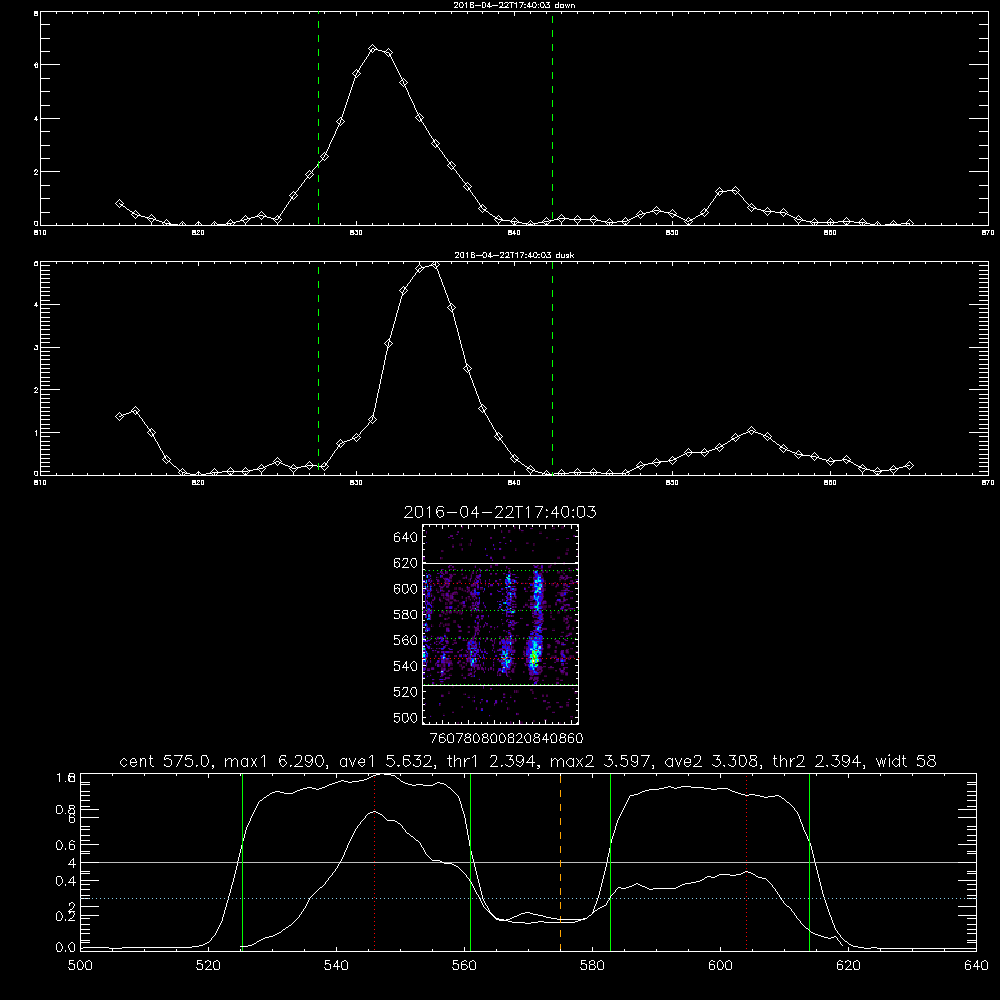
Task: Click the "thr1 2.394" threshold value
Action: tap(493, 761)
